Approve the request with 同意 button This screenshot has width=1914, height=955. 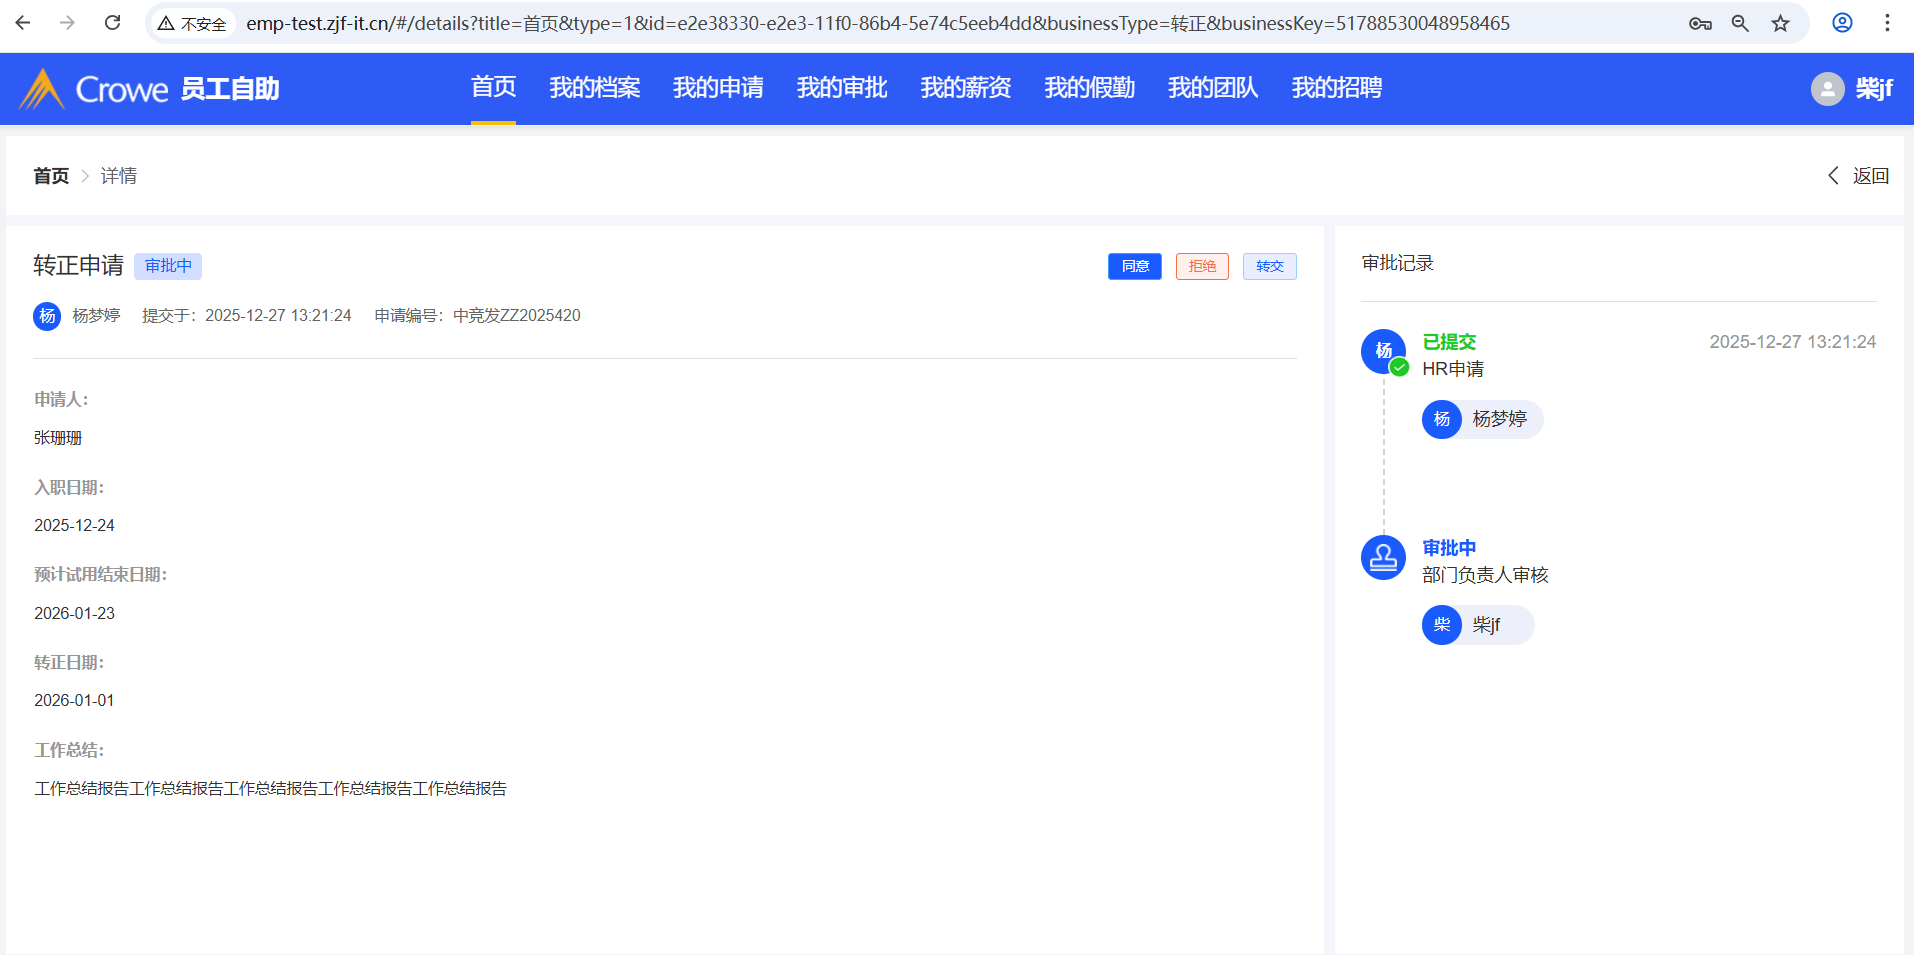point(1134,266)
